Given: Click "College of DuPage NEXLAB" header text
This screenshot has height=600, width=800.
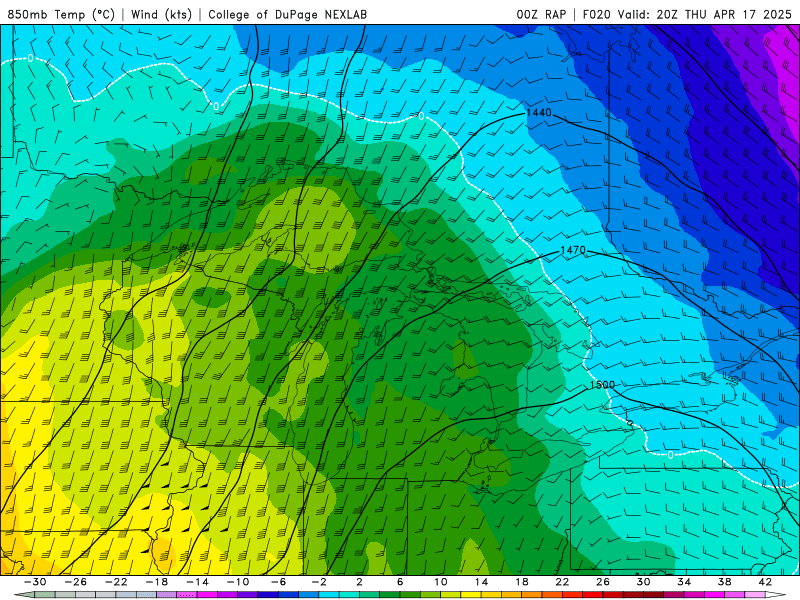Looking at the screenshot, I should pos(287,14).
